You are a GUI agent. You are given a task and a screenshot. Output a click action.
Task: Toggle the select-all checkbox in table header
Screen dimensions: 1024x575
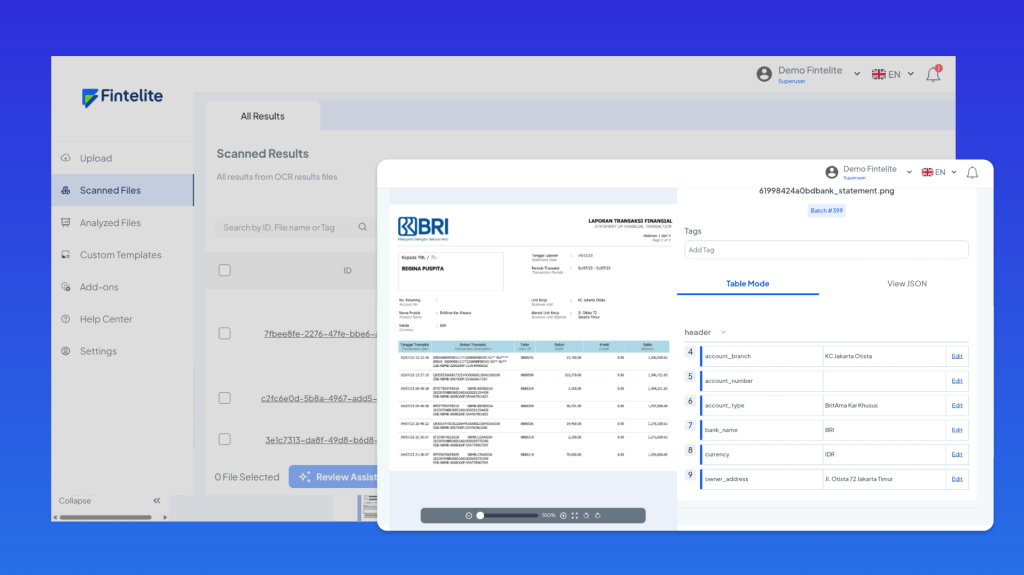[x=225, y=270]
